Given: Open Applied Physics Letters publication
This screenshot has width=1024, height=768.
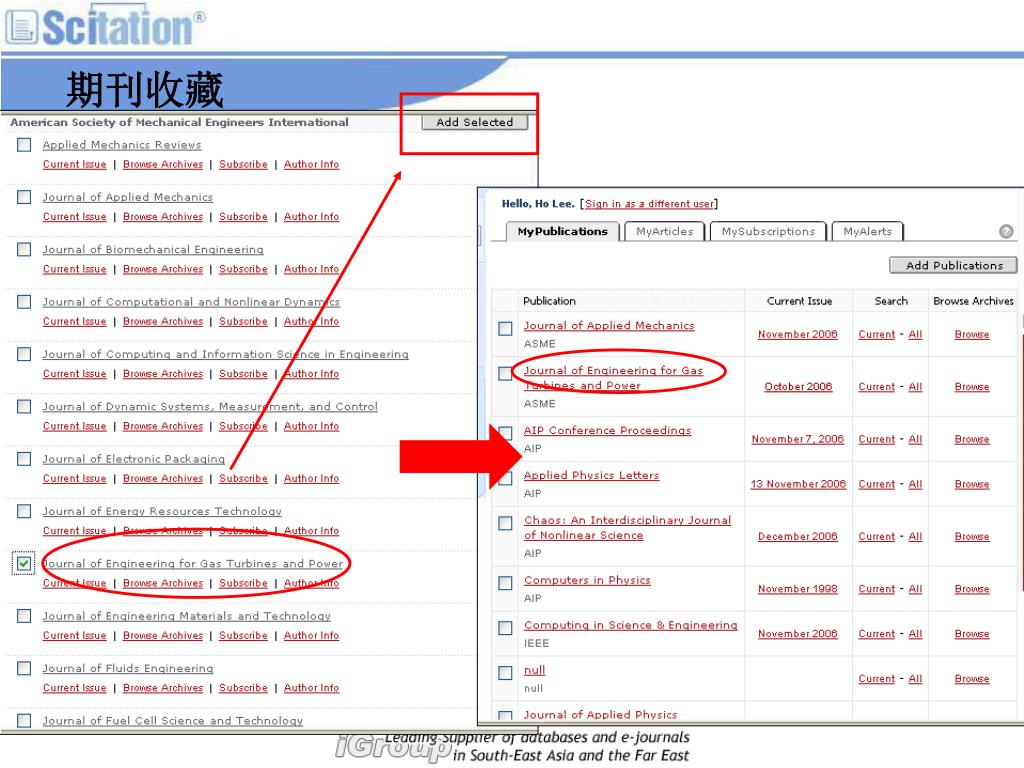Looking at the screenshot, I should (591, 475).
